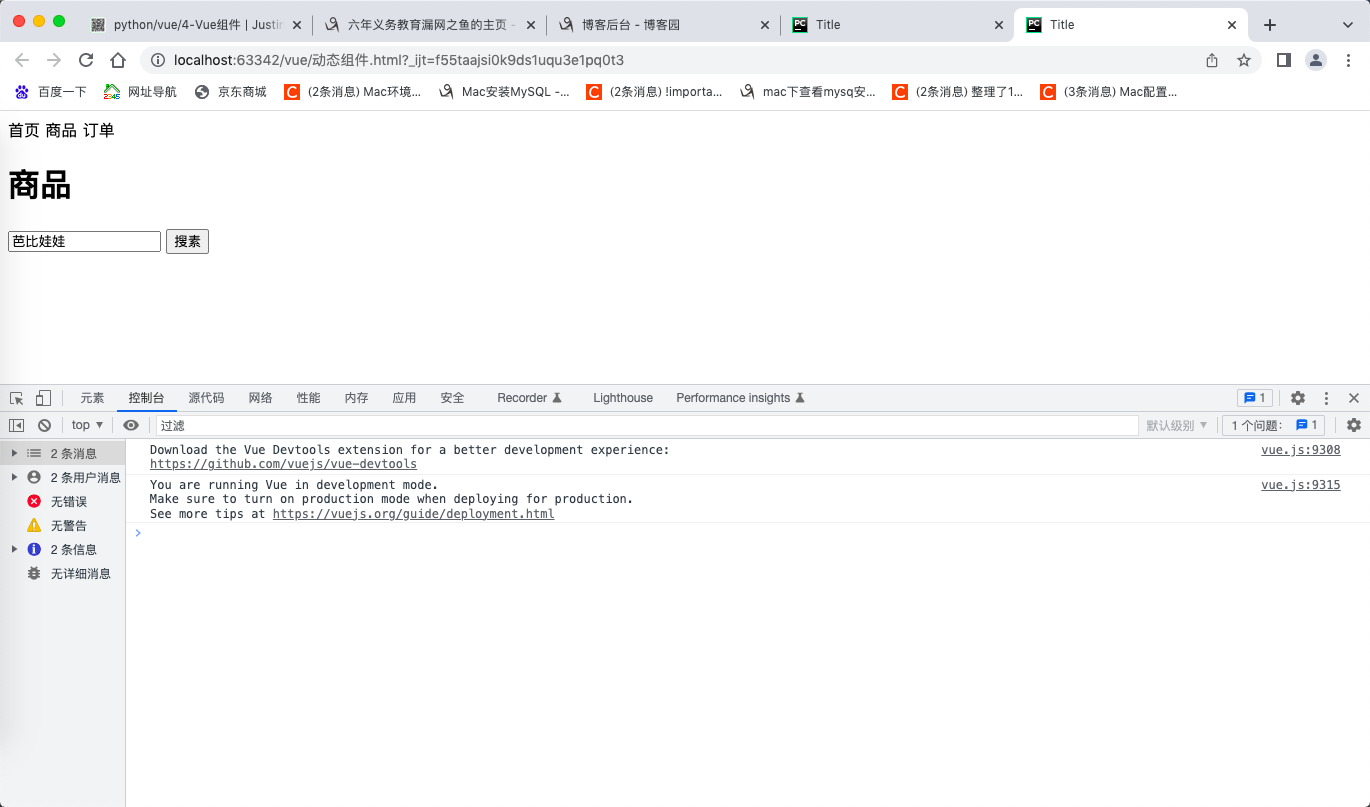The image size is (1370, 807).
Task: Focus the console 过滤 filter field
Action: pyautogui.click(x=647, y=425)
